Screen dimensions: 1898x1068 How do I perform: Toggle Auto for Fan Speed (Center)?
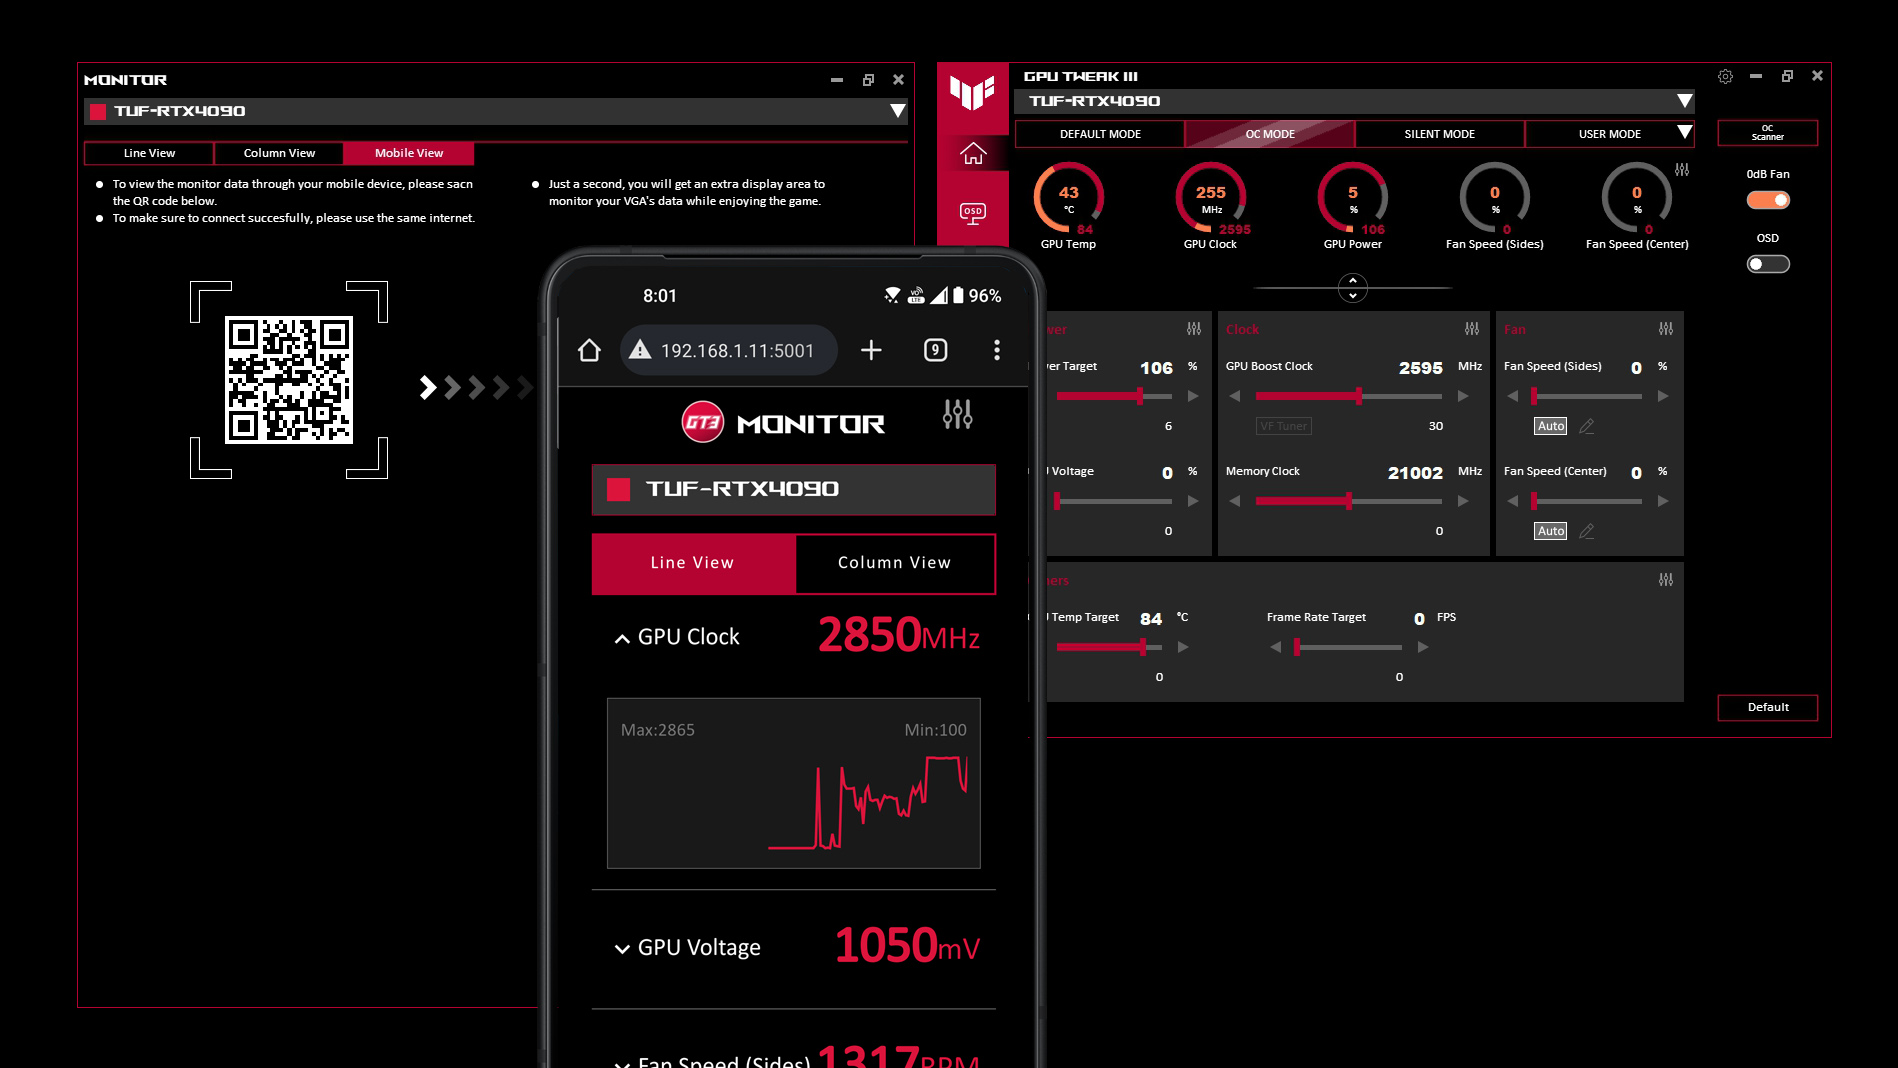point(1550,531)
